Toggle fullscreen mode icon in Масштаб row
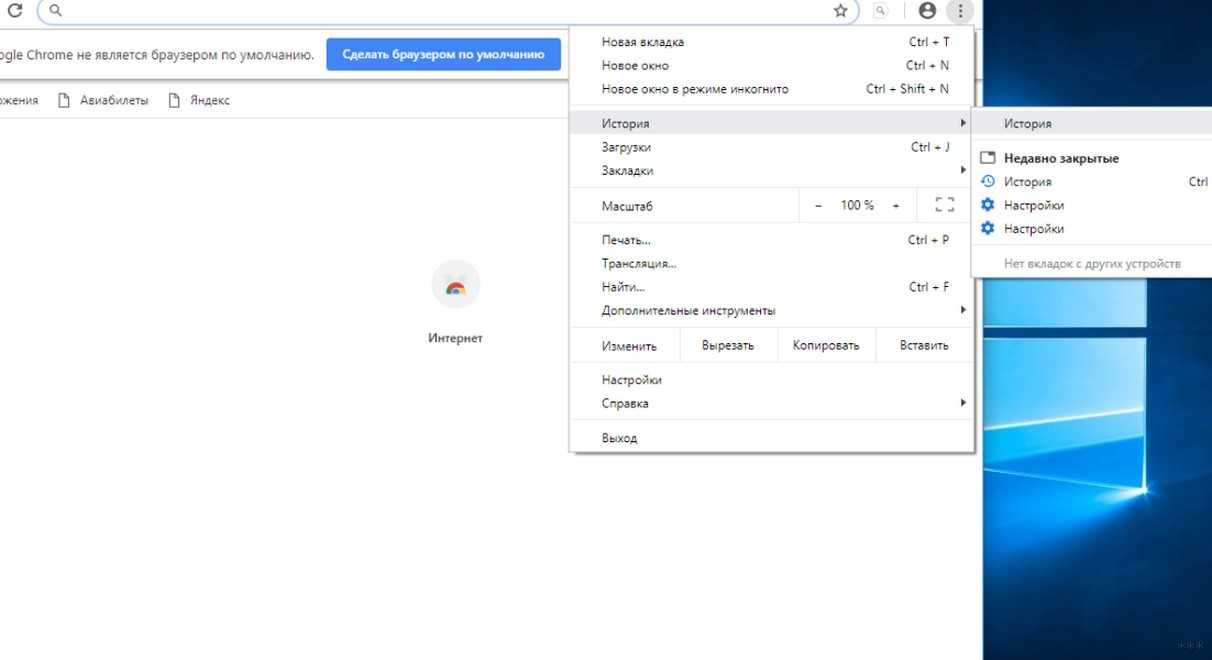Screen dimensions: 1212x660 944,205
